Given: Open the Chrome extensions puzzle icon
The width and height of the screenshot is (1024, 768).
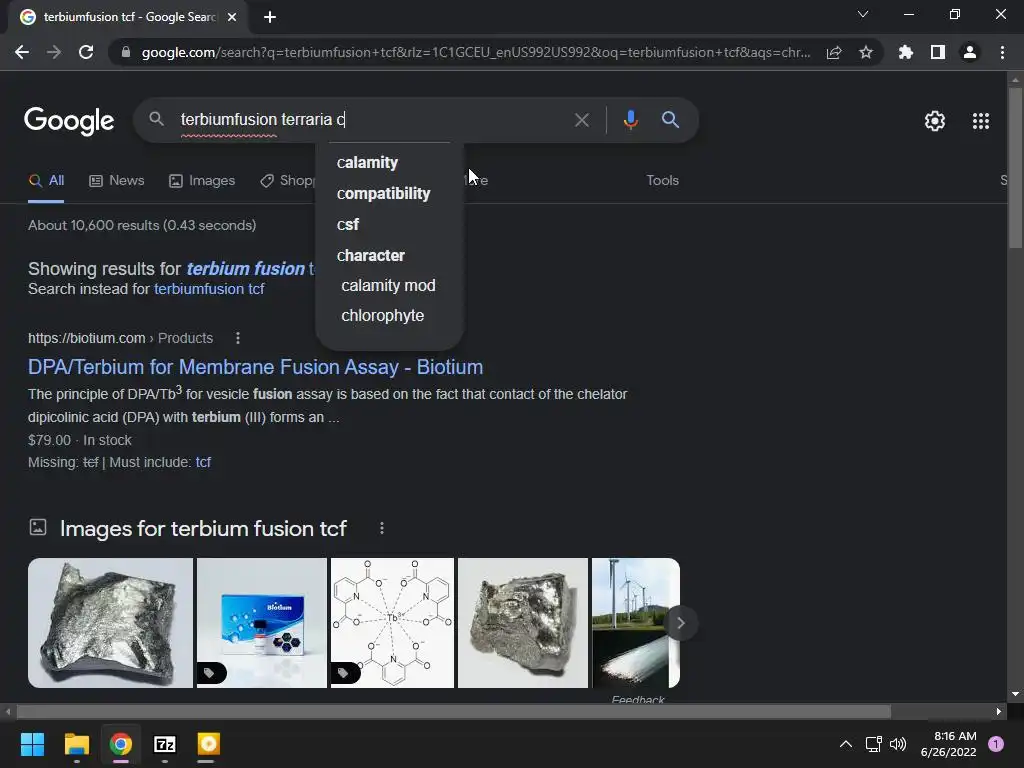Looking at the screenshot, I should click(906, 52).
